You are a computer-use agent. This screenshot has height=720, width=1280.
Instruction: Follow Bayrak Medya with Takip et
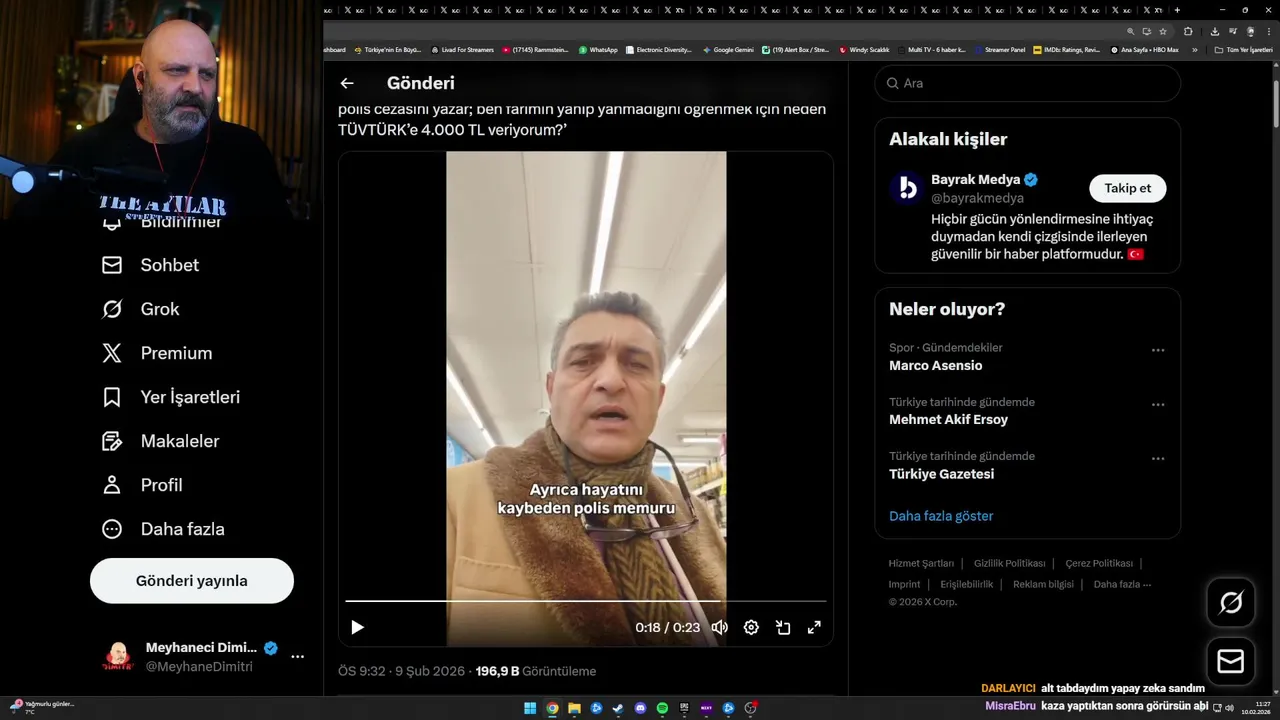point(1127,188)
